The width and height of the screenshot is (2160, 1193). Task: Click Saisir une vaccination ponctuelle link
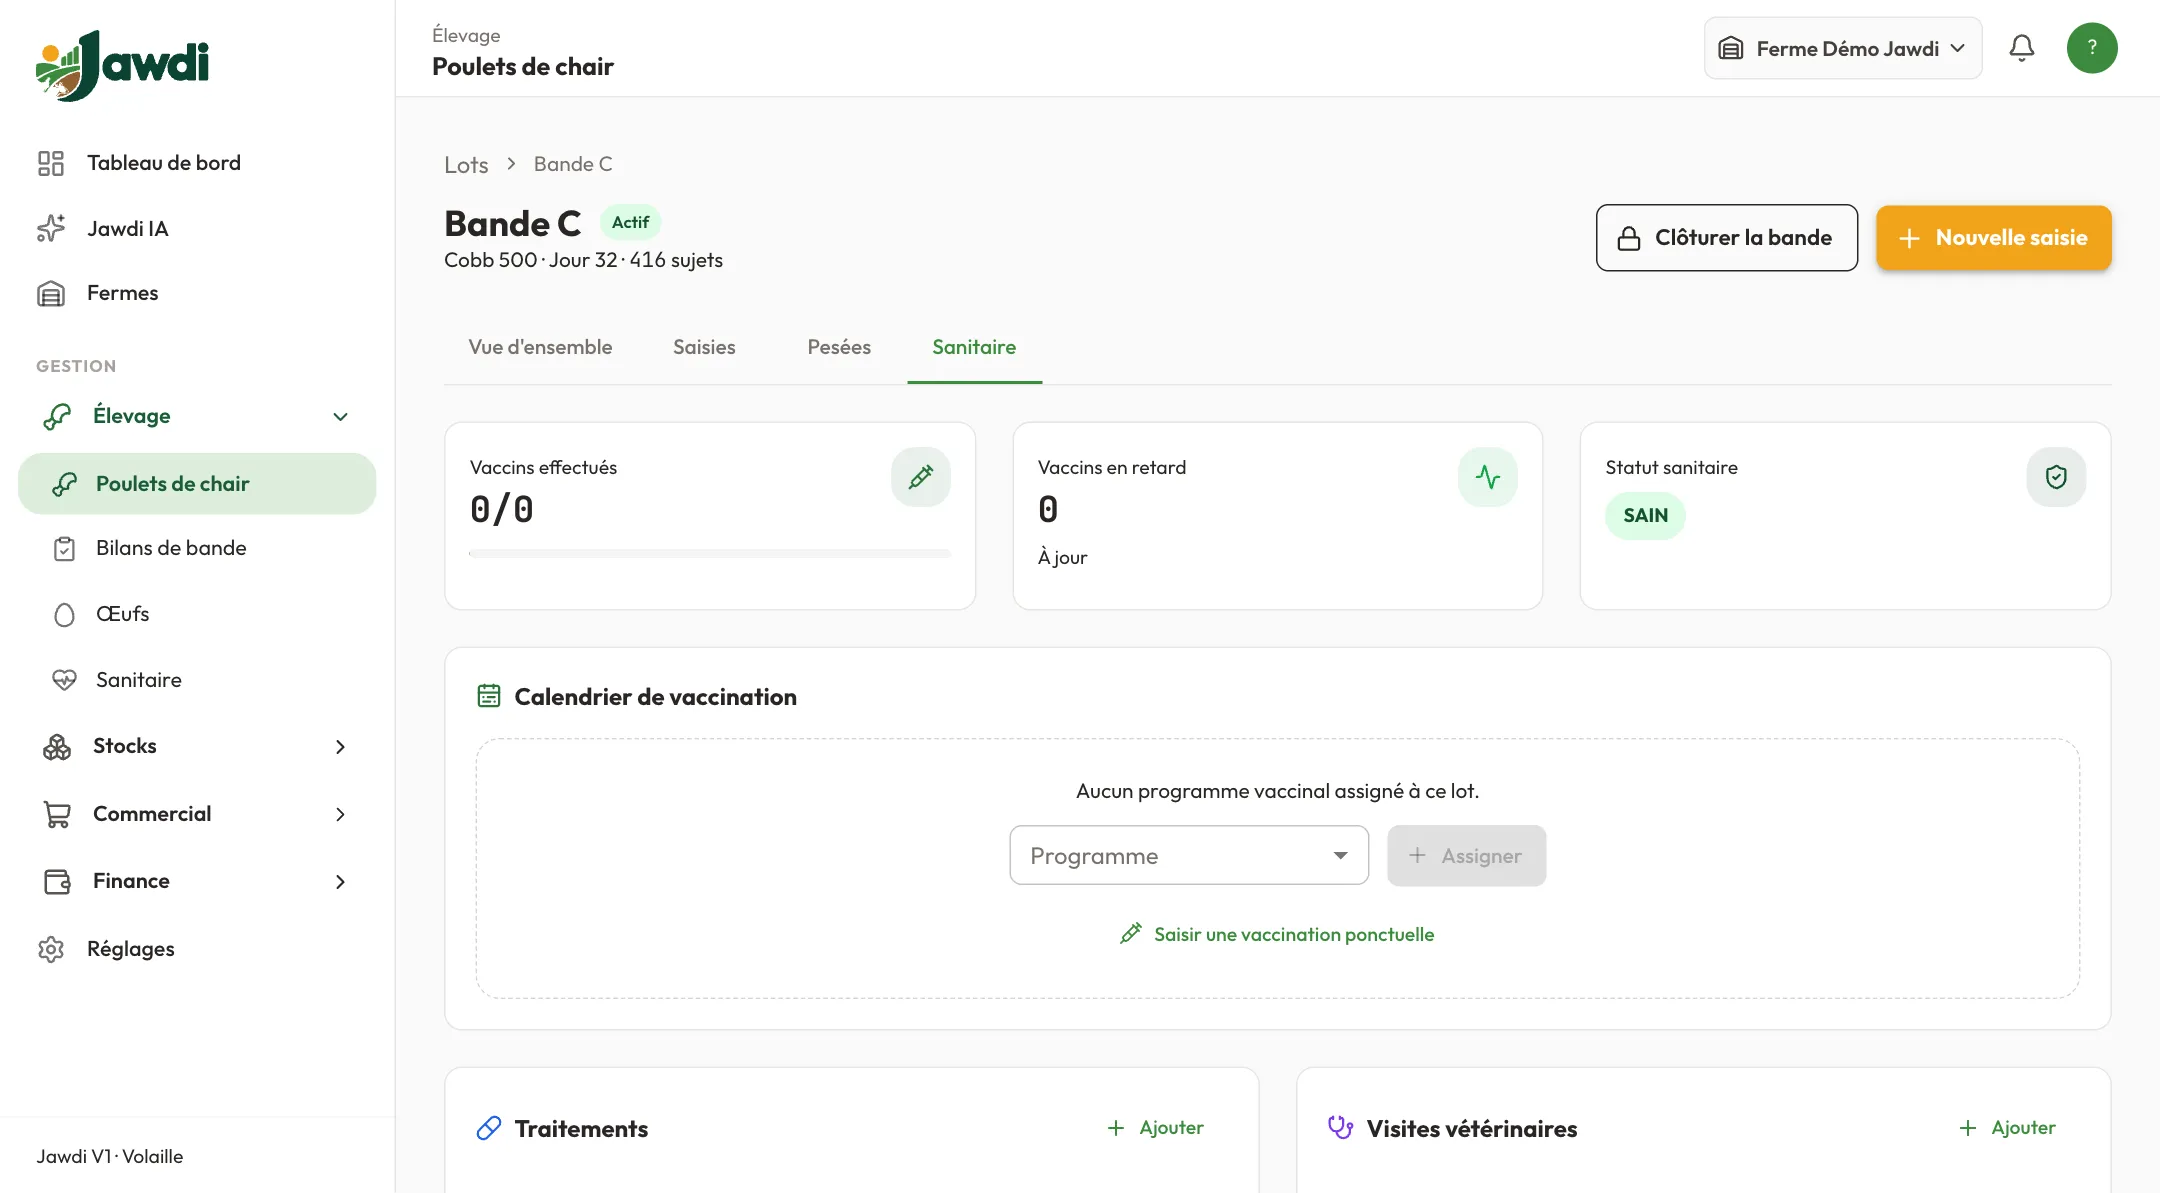(1277, 934)
